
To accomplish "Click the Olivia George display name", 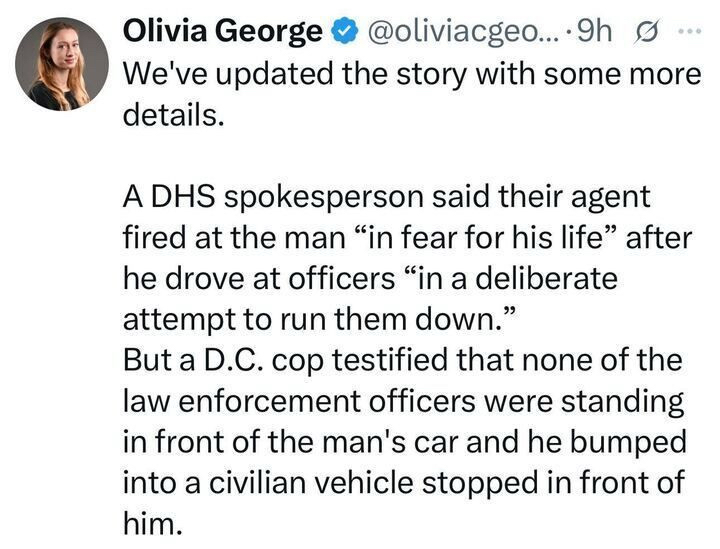I will (222, 32).
